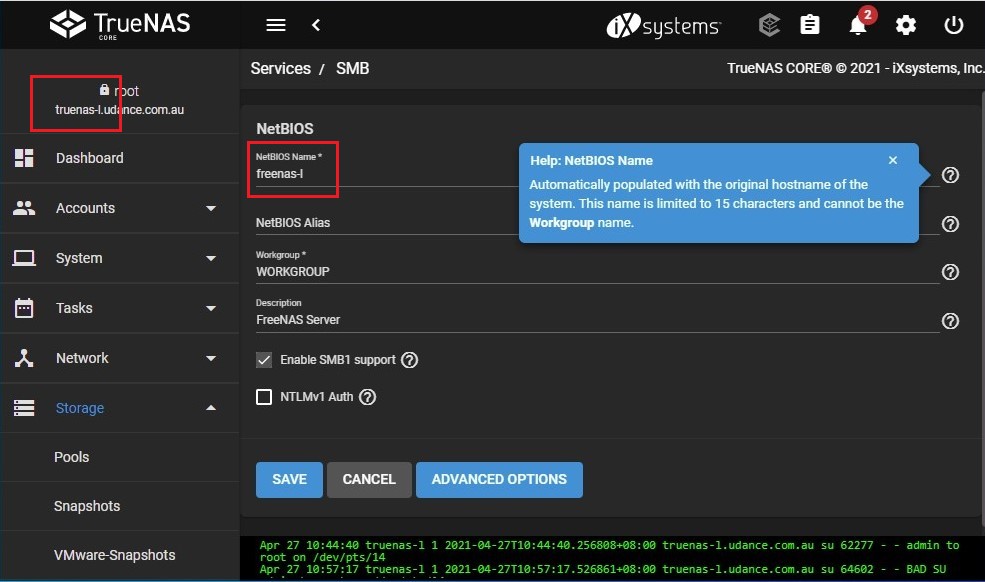Viewport: 985px width, 582px height.
Task: Click the Network topology icon
Action: click(24, 358)
